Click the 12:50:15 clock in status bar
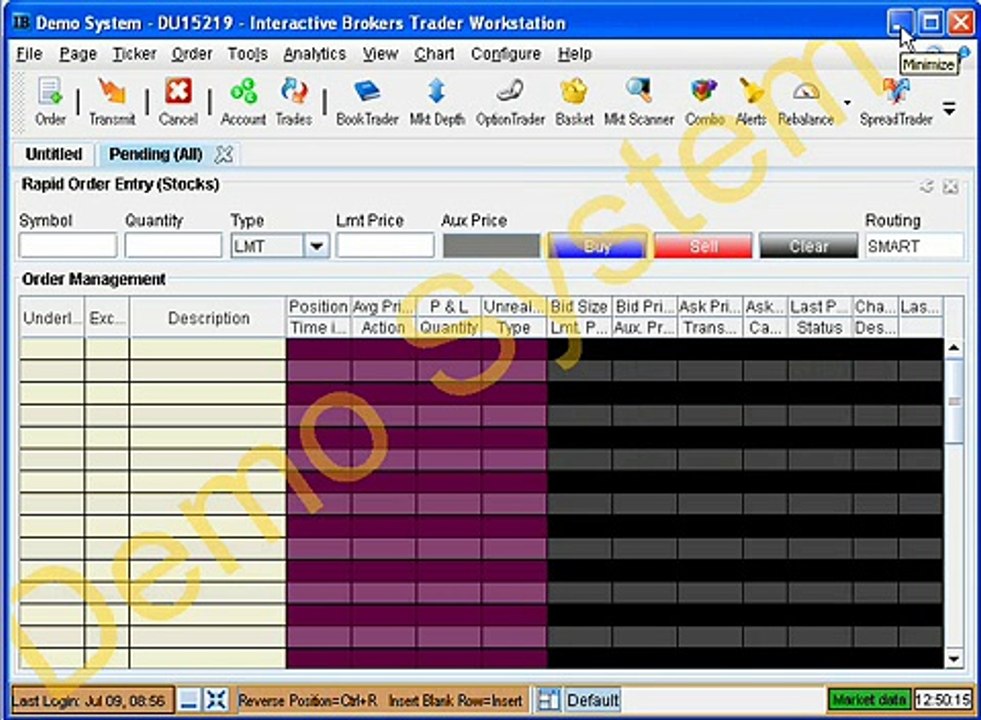Screen dimensions: 981x720 (943, 699)
